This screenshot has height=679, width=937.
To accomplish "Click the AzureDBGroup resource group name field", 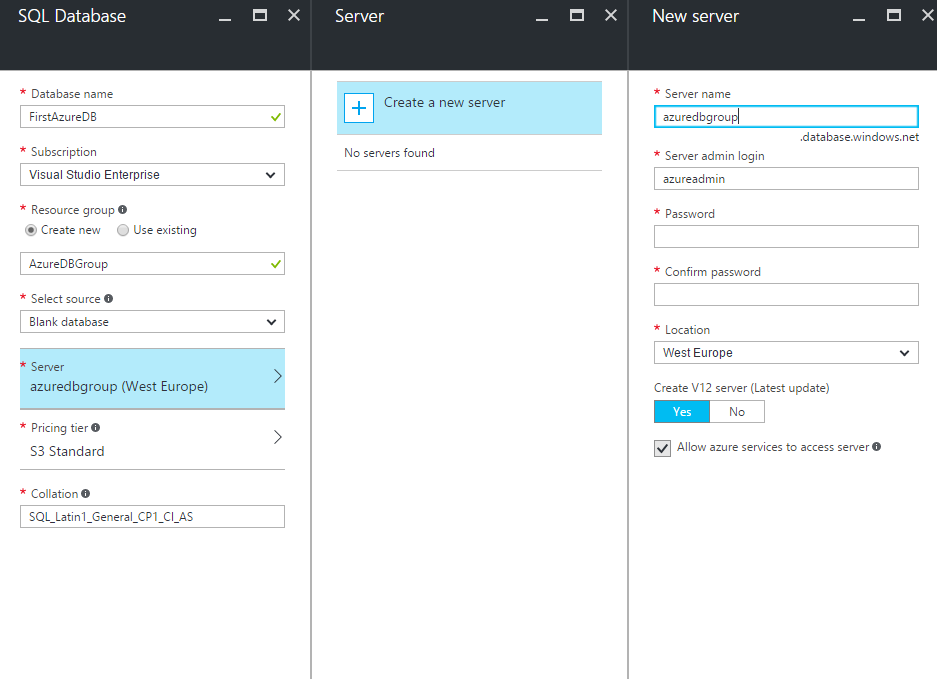I will (152, 264).
